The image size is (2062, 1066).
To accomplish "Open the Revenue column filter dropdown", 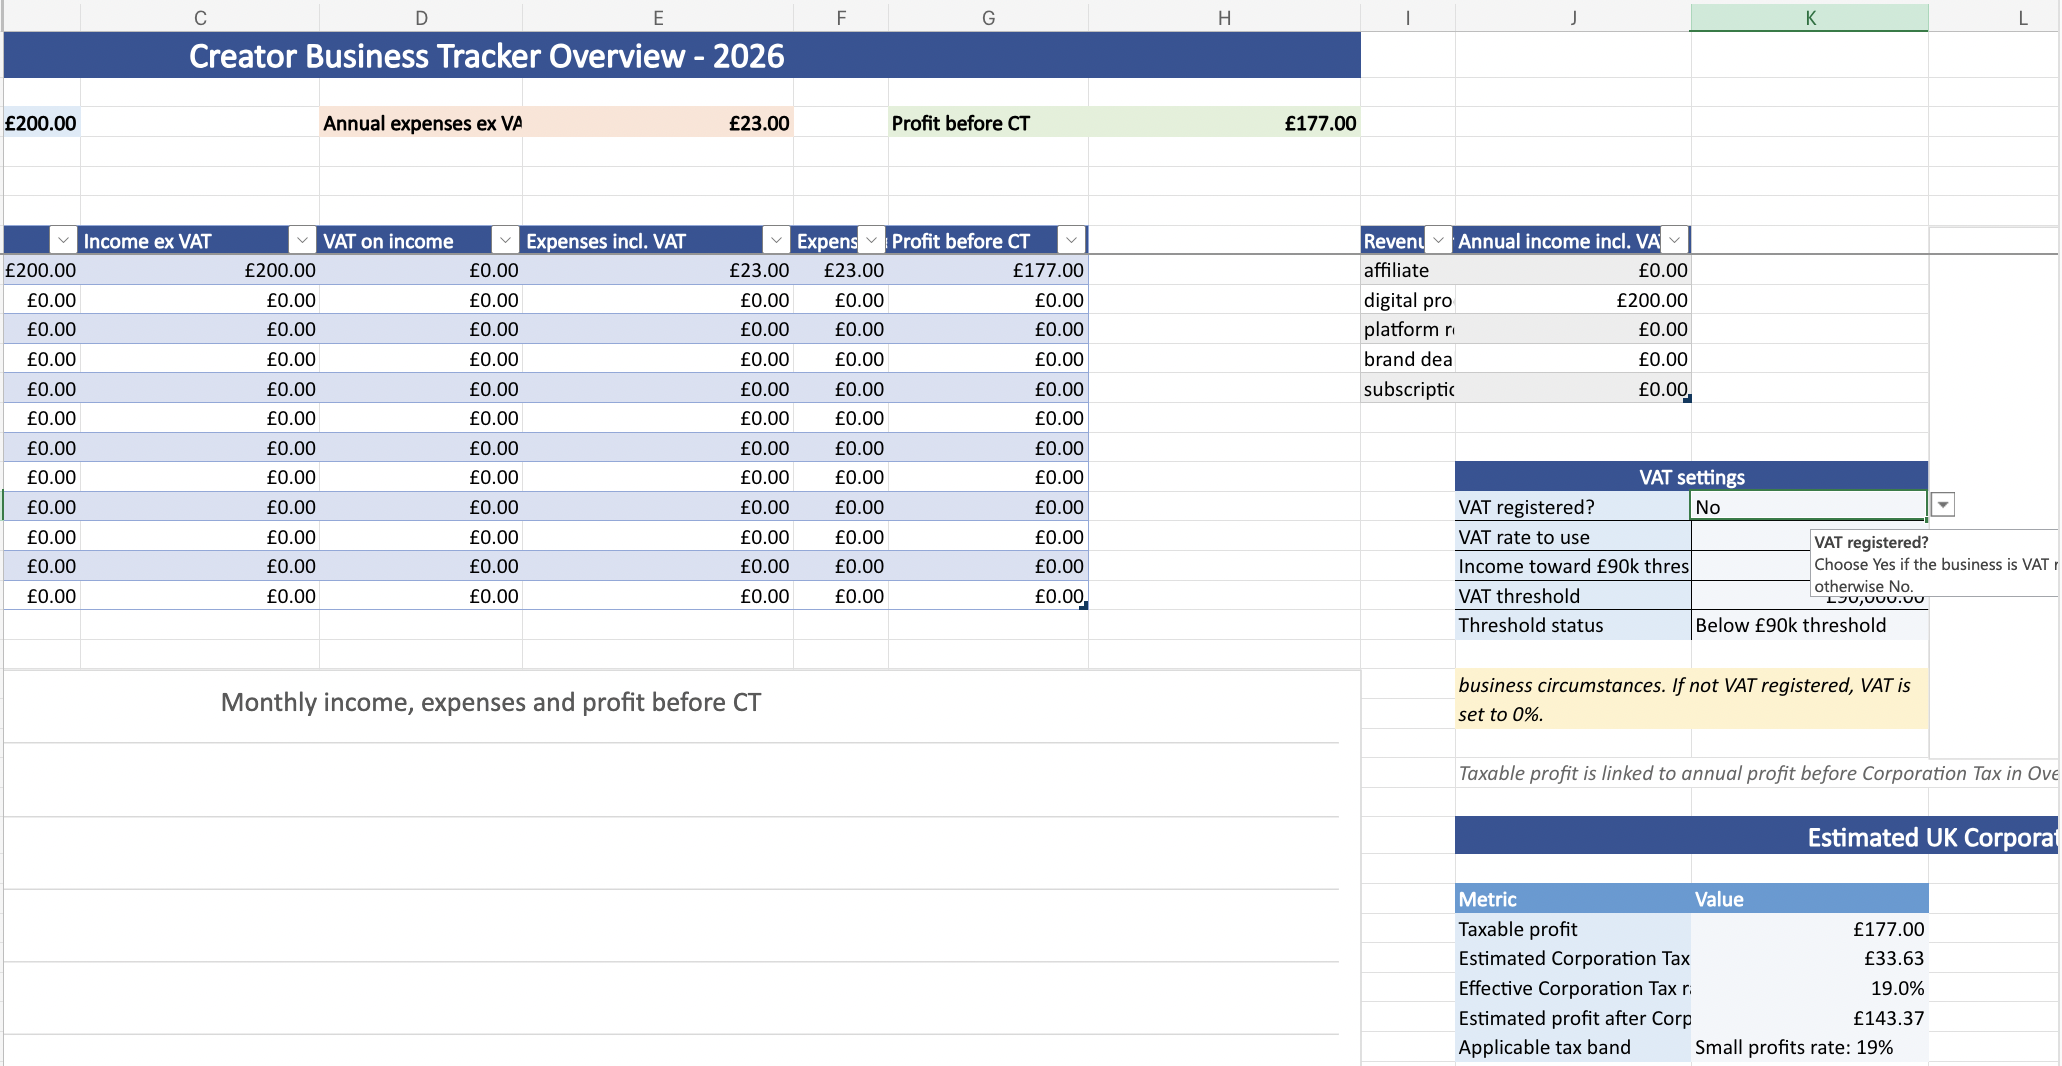I will point(1438,240).
